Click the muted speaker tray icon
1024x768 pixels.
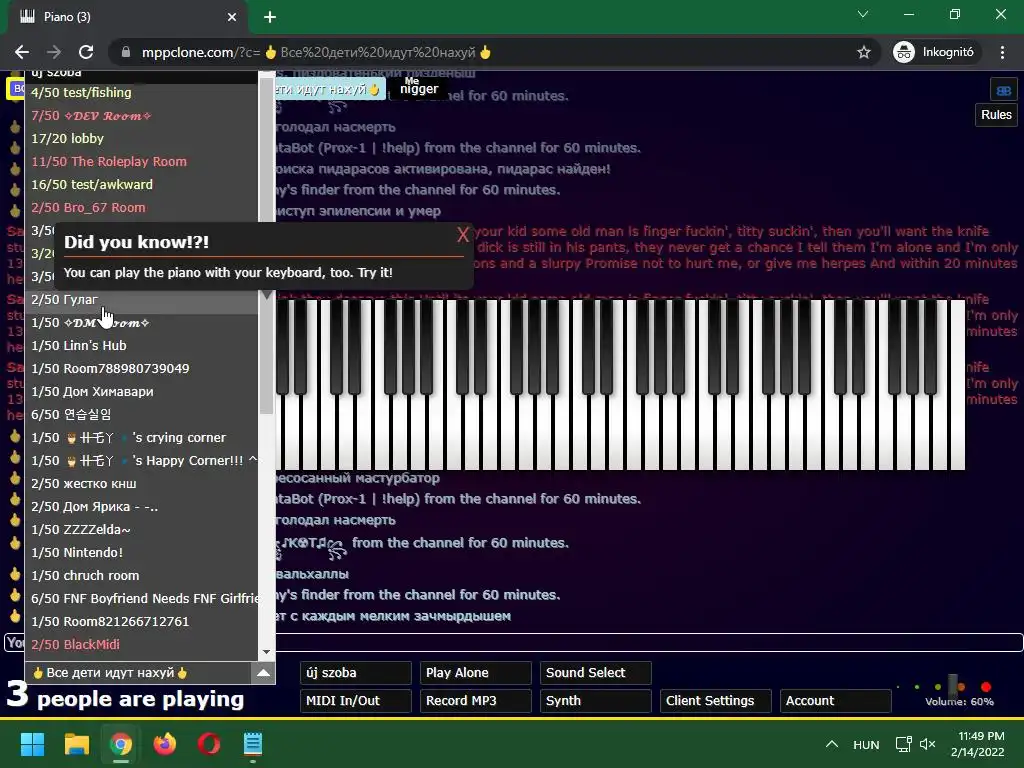click(x=927, y=744)
